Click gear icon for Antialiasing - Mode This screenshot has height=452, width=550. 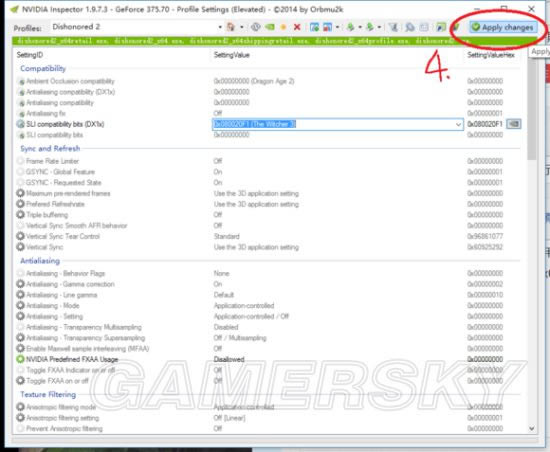[x=20, y=305]
